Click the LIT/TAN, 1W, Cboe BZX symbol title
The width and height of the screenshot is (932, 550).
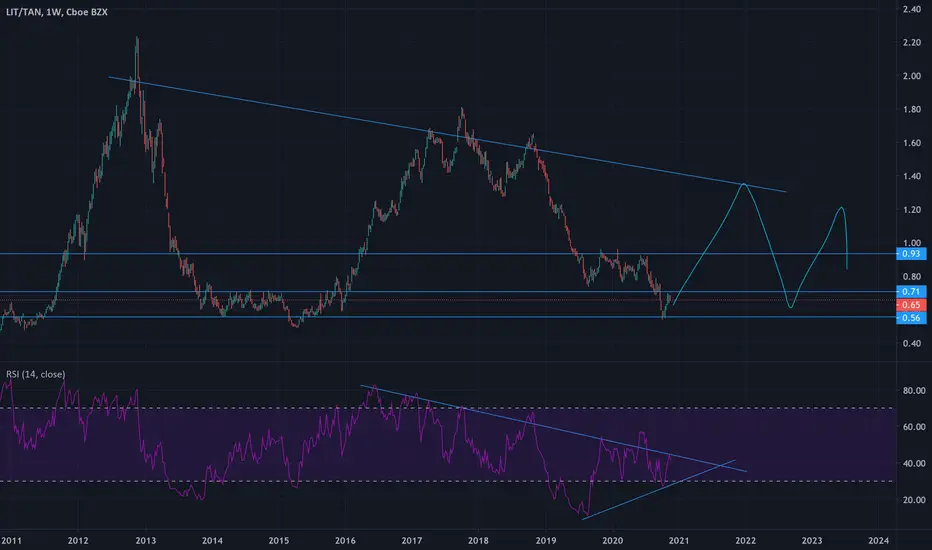click(57, 12)
